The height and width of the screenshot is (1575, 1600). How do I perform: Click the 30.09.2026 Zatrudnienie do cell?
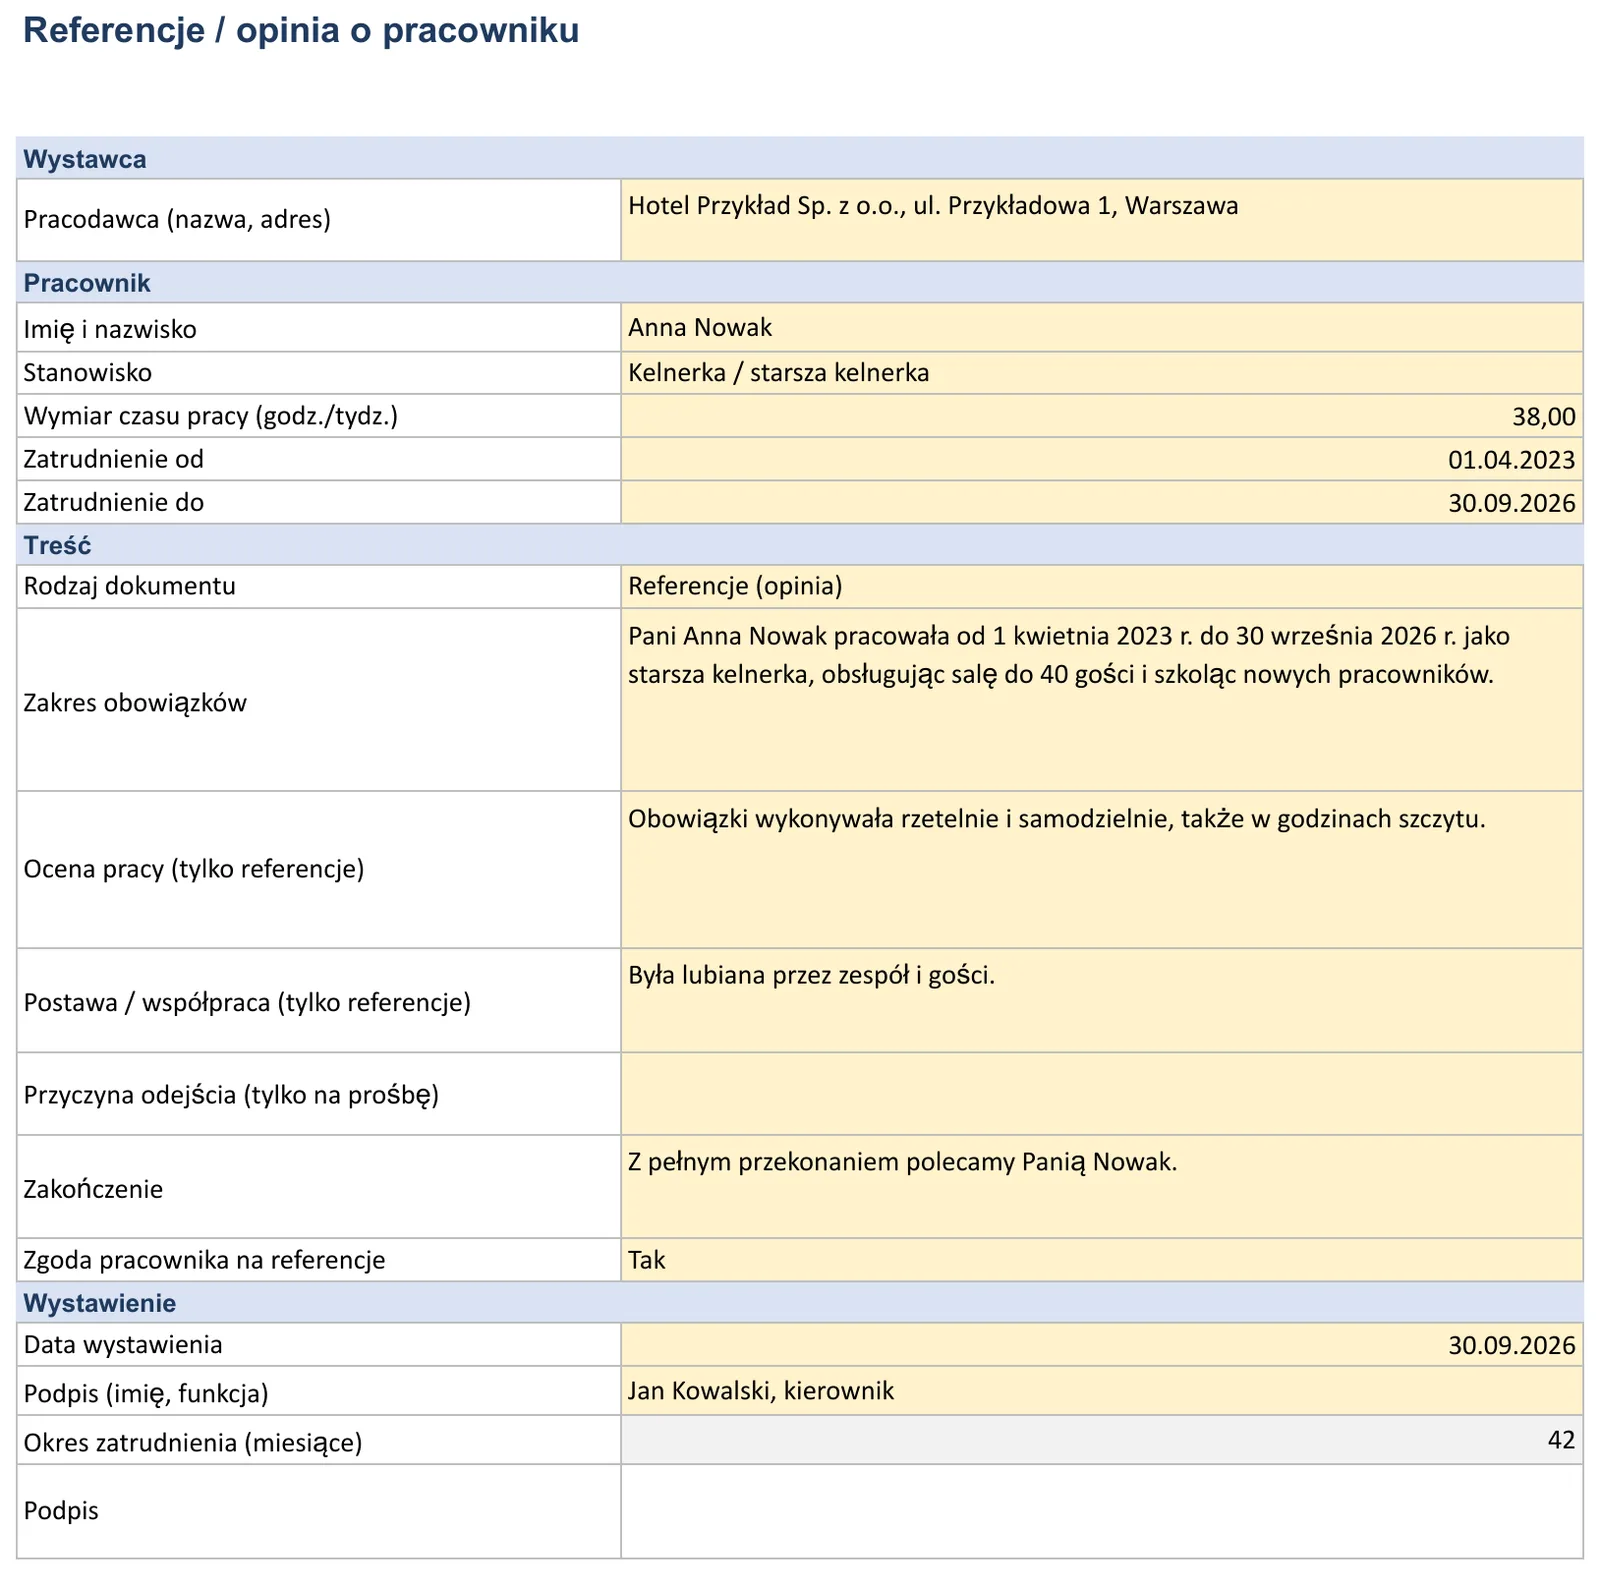(x=1101, y=502)
